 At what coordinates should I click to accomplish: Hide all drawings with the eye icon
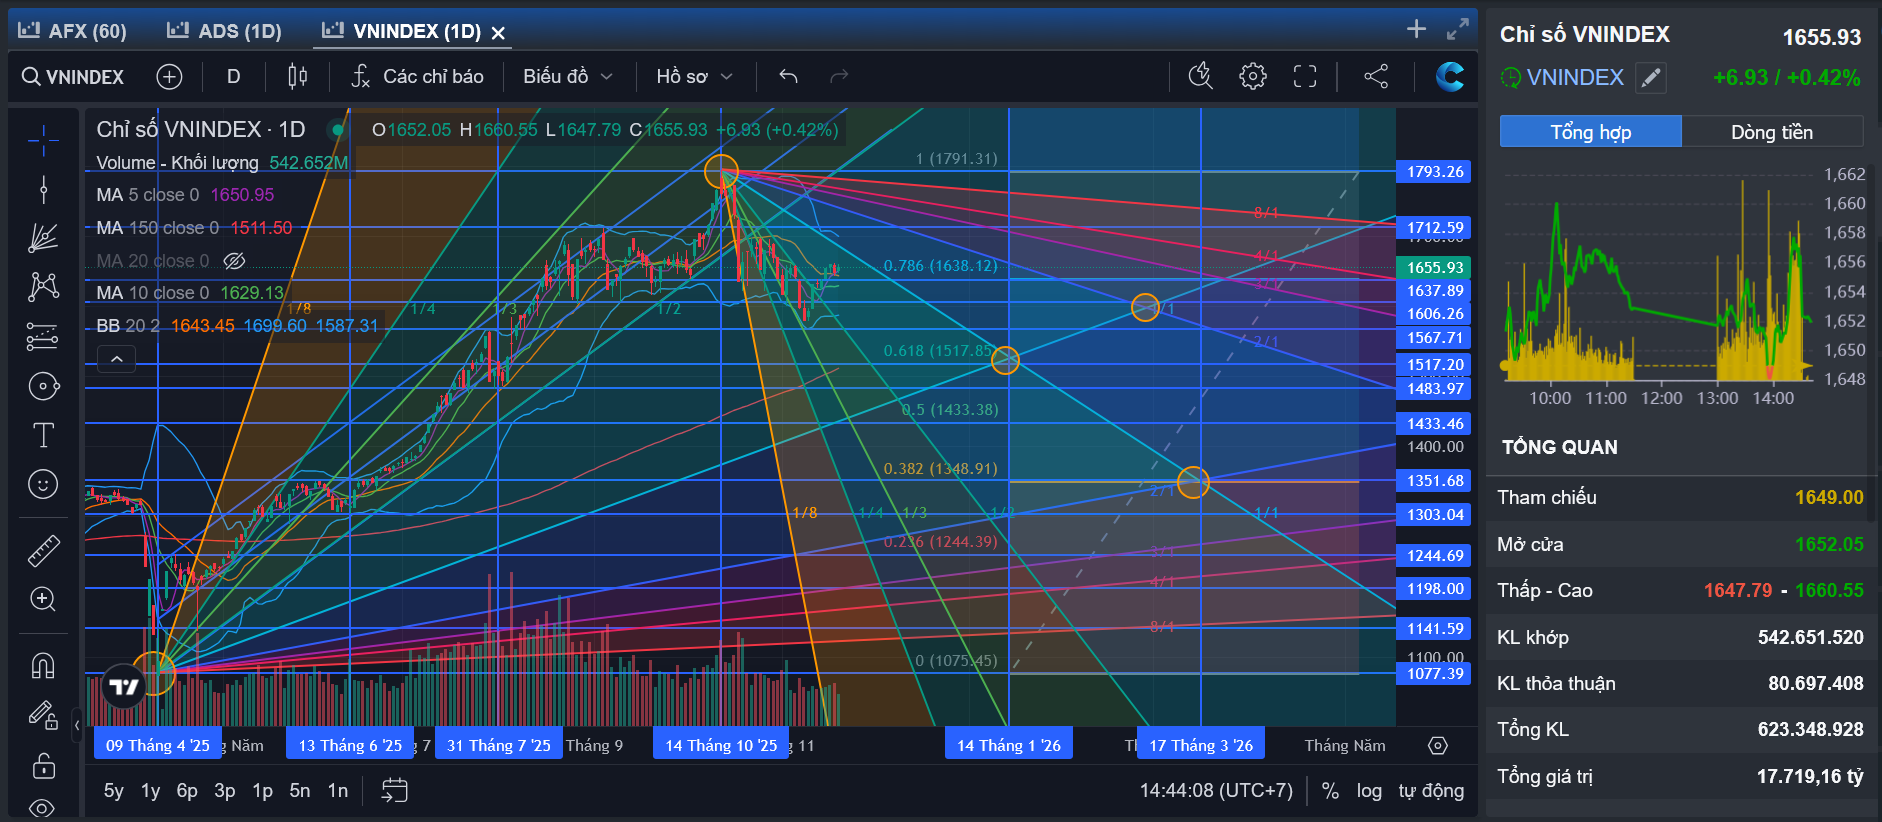click(43, 807)
